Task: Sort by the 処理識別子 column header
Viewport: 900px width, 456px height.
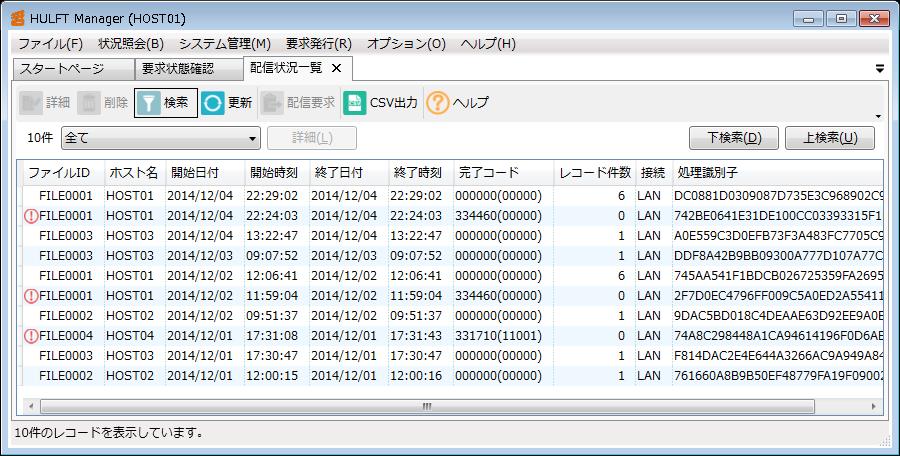Action: click(x=778, y=173)
